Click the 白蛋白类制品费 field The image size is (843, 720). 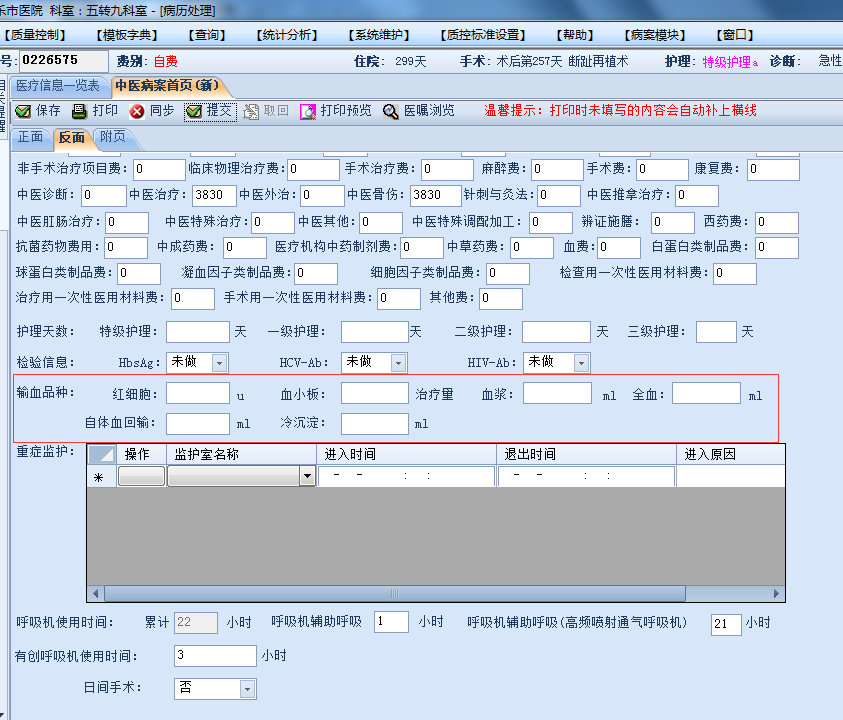(777, 248)
